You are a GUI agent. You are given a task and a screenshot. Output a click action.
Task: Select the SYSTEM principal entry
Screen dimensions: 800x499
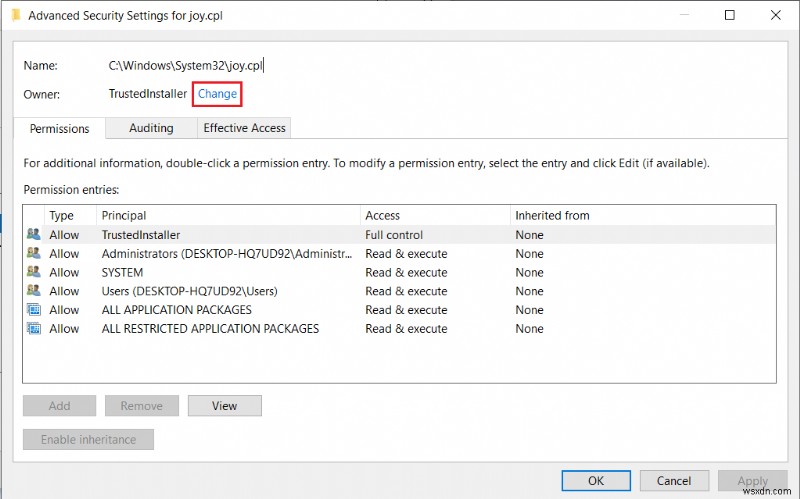[122, 272]
